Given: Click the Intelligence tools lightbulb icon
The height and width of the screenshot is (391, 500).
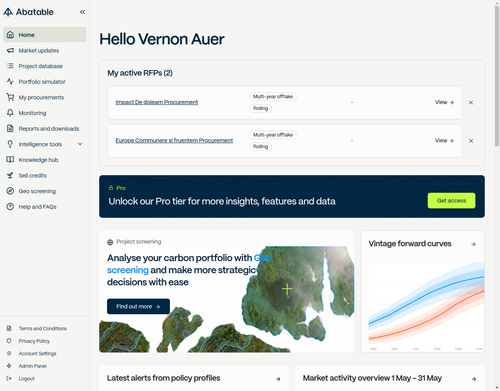Looking at the screenshot, I should (10, 144).
